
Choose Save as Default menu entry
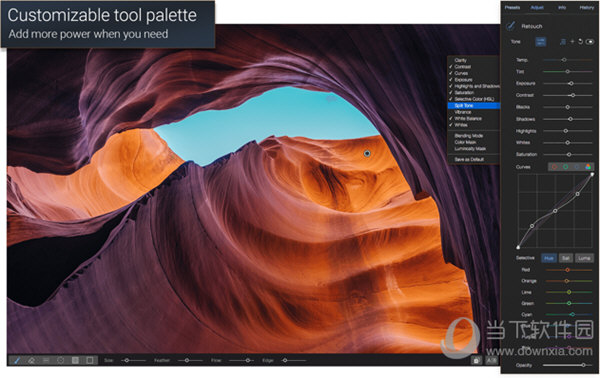(x=474, y=160)
